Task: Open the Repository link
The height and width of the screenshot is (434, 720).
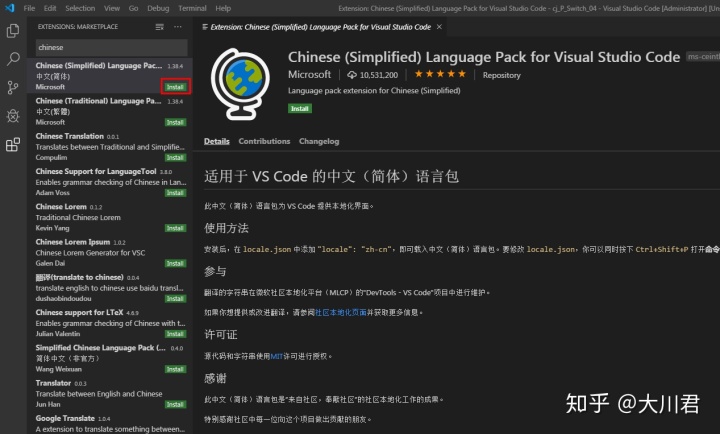Action: coord(501,75)
